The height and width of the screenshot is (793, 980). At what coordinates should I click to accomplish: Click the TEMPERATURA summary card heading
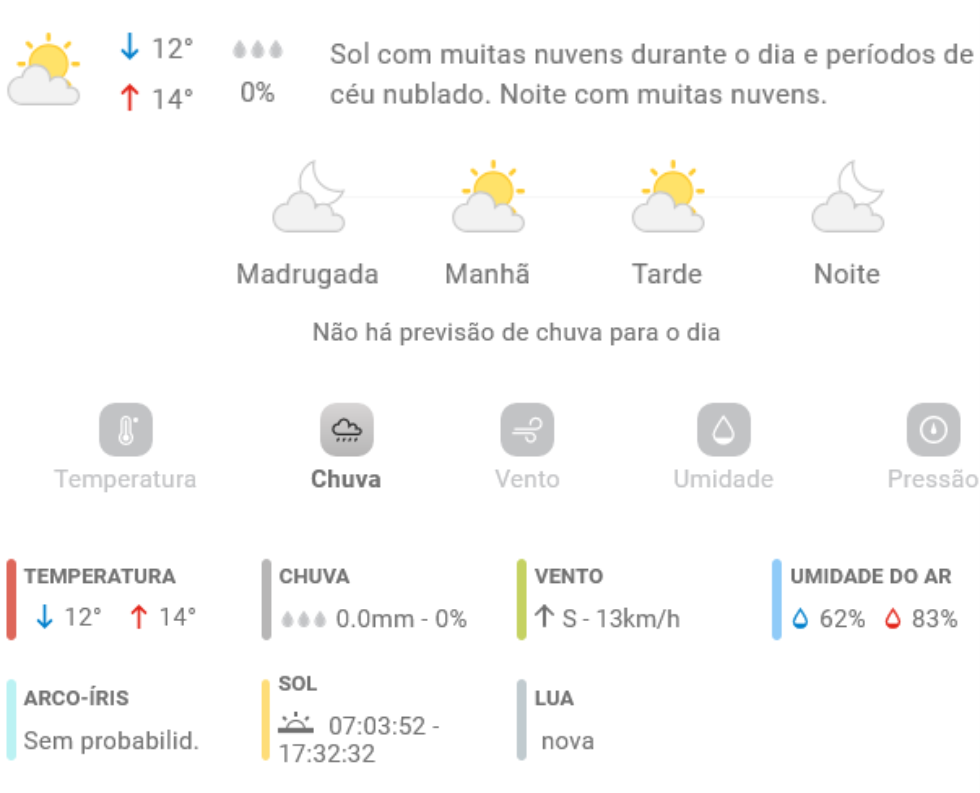[x=100, y=576]
